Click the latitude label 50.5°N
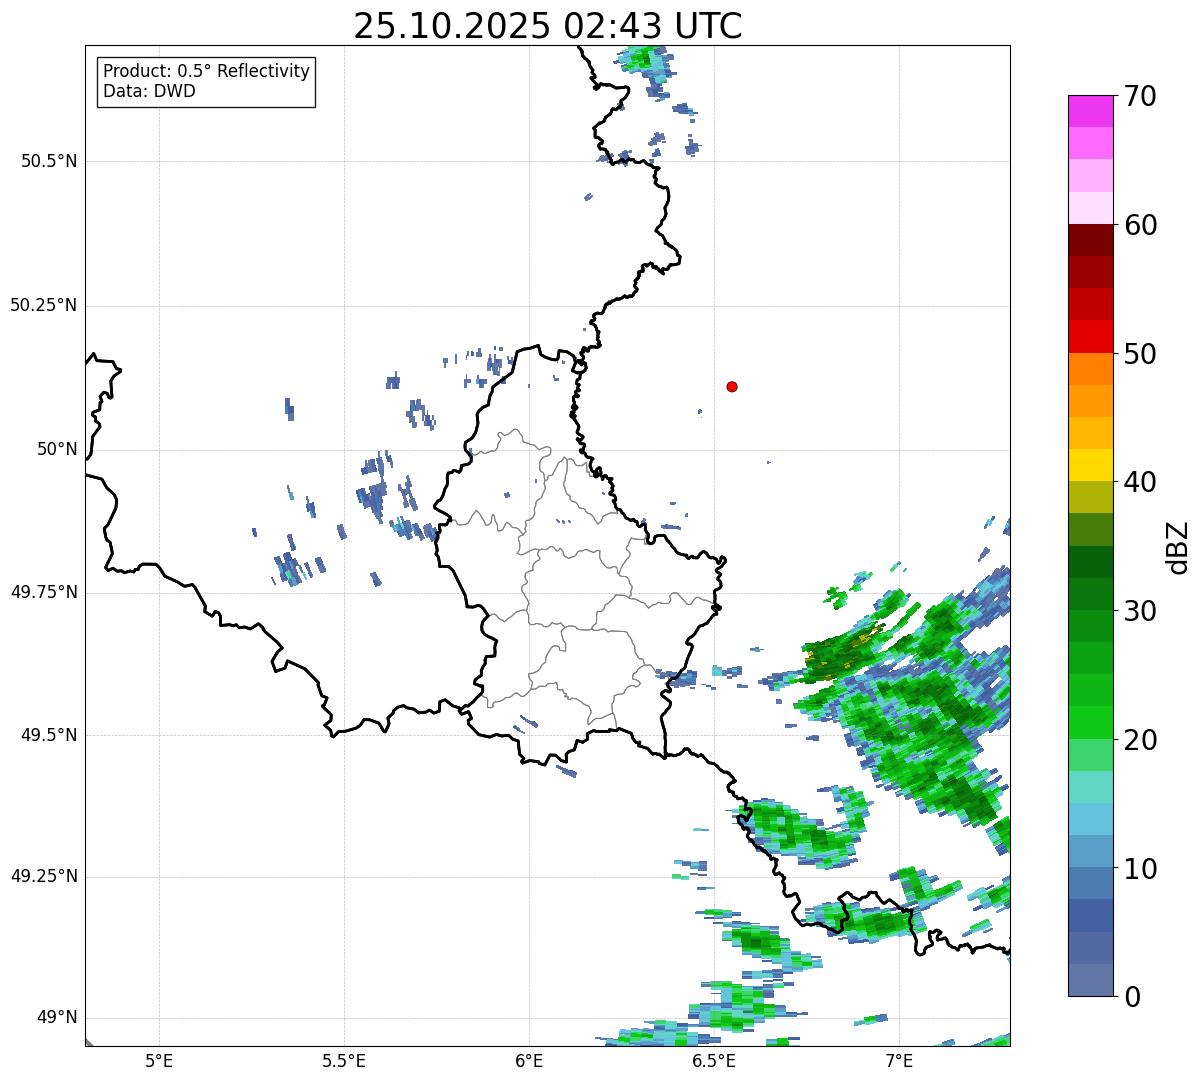 [49, 161]
